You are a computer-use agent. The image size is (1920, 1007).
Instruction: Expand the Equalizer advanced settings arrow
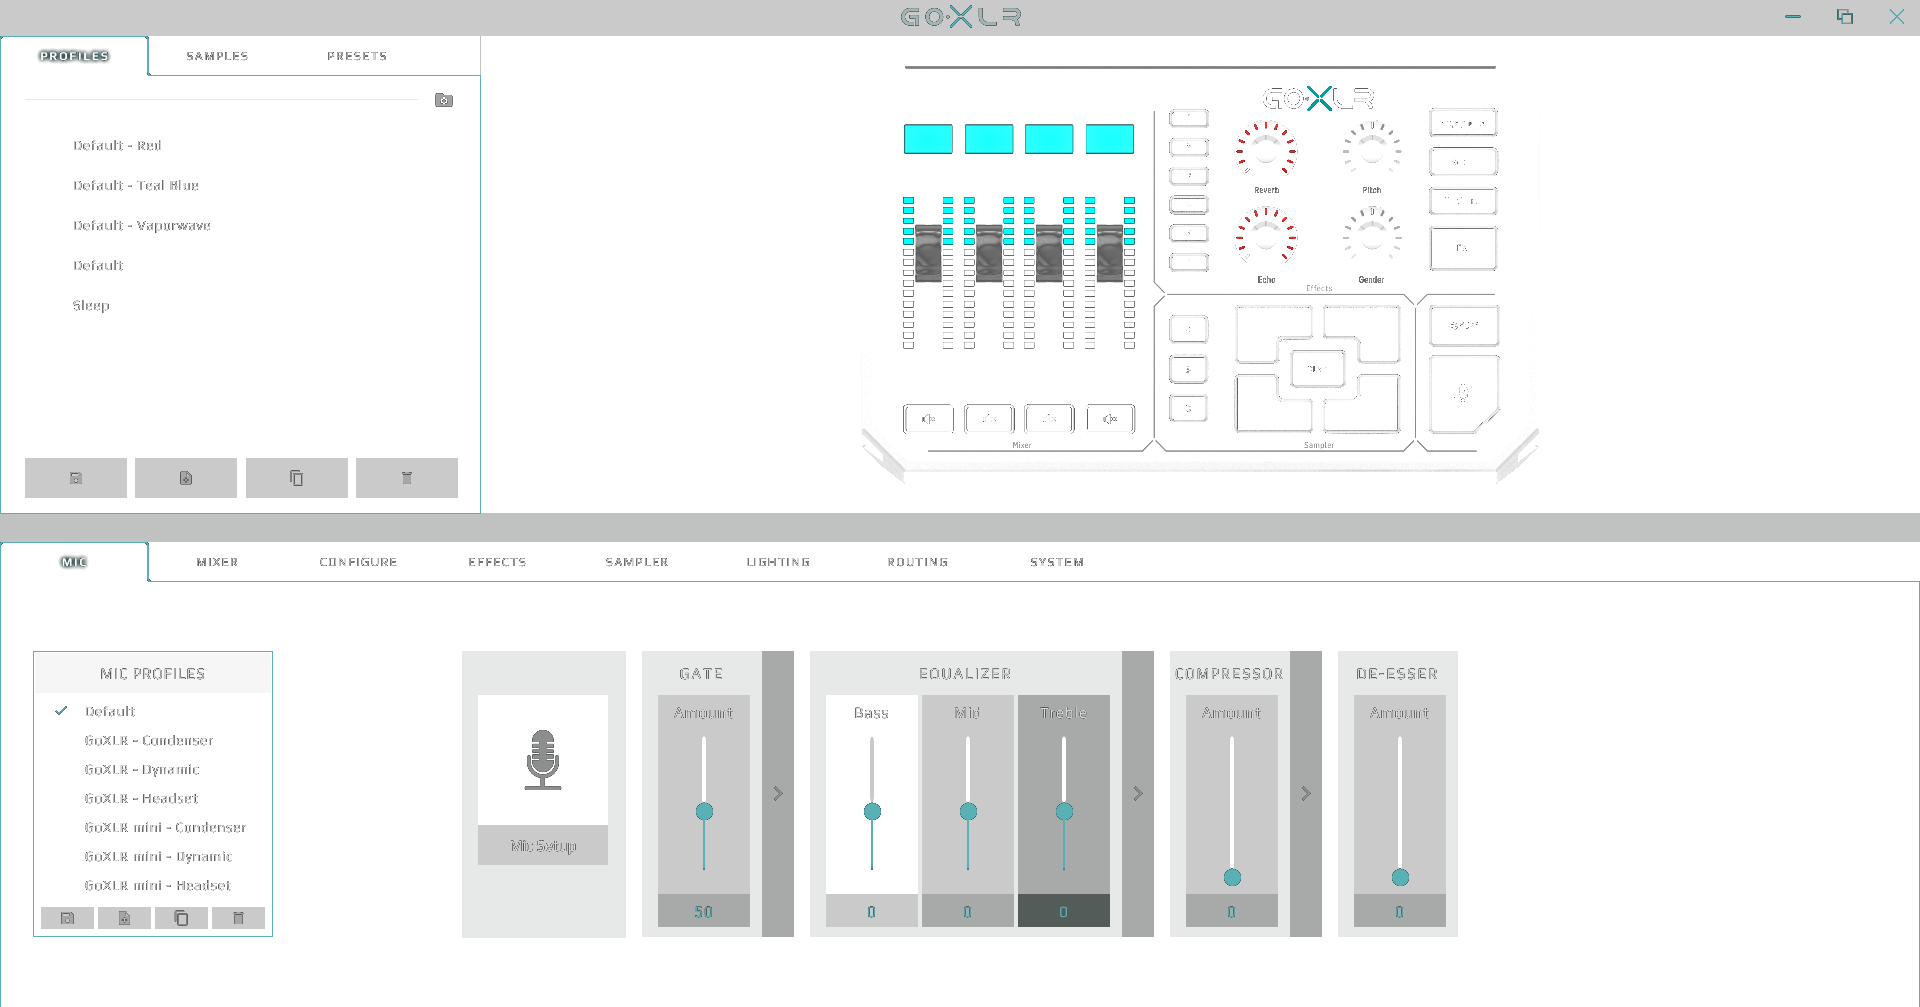point(1138,794)
